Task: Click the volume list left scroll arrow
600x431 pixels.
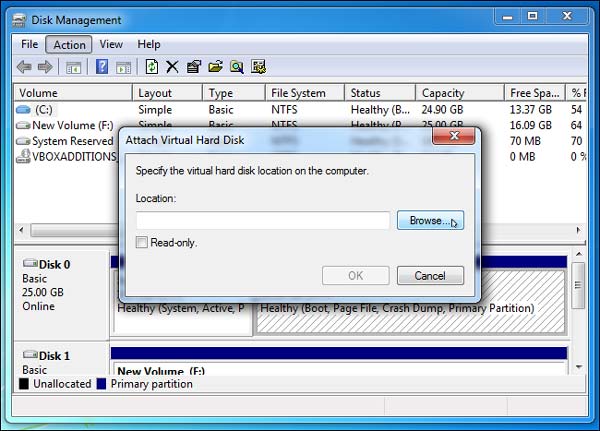Action: click(x=21, y=230)
